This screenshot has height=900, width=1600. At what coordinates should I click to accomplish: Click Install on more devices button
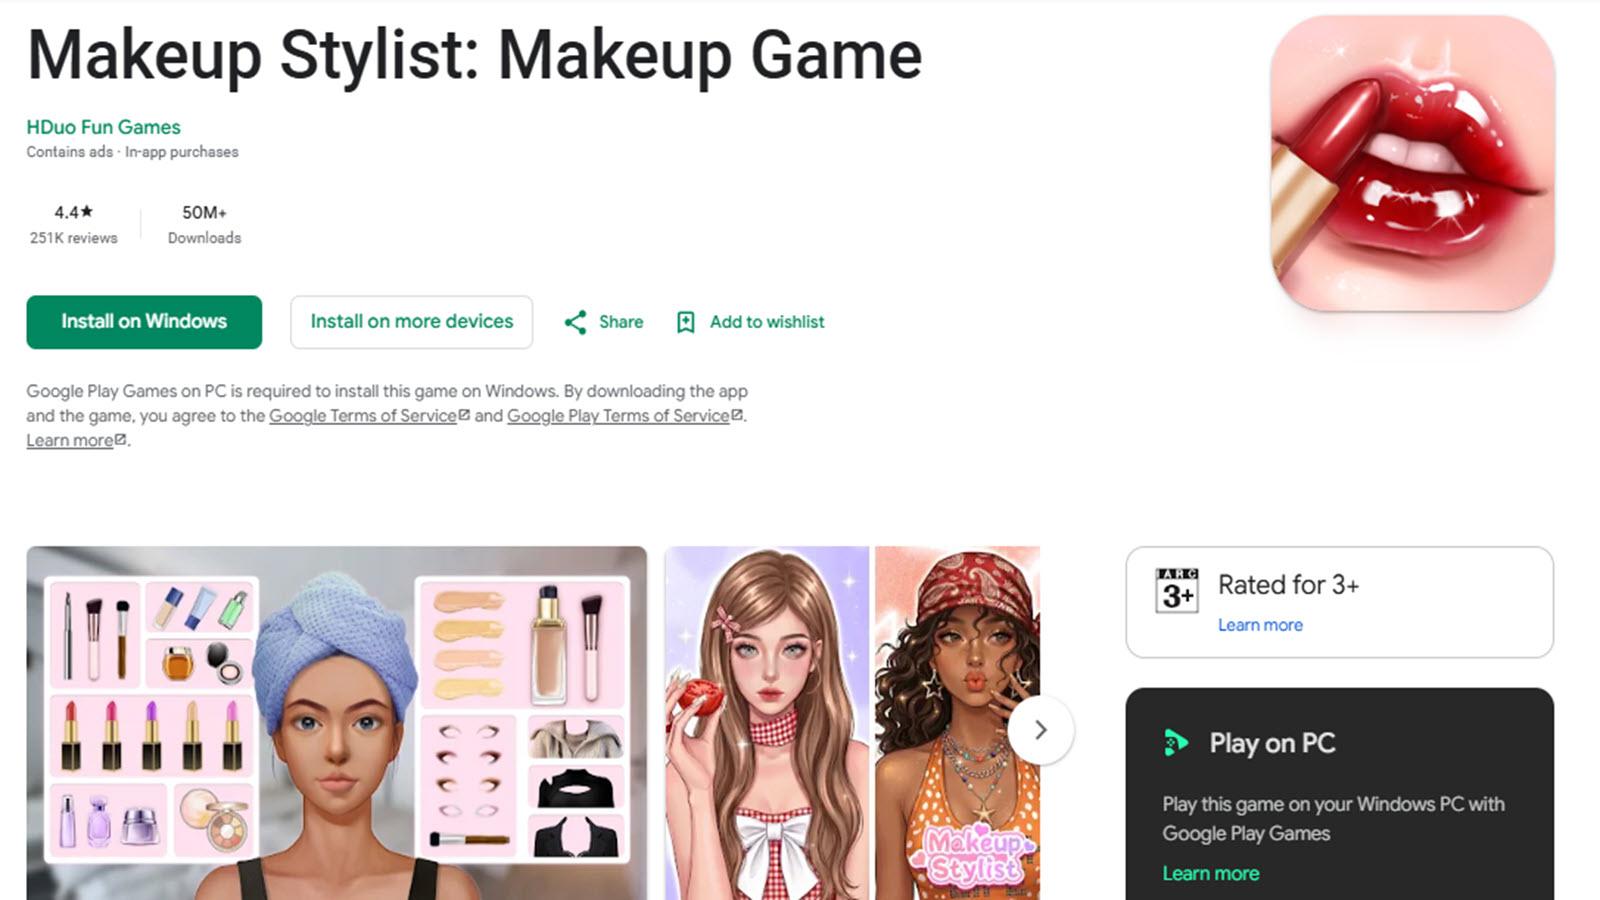[411, 322]
